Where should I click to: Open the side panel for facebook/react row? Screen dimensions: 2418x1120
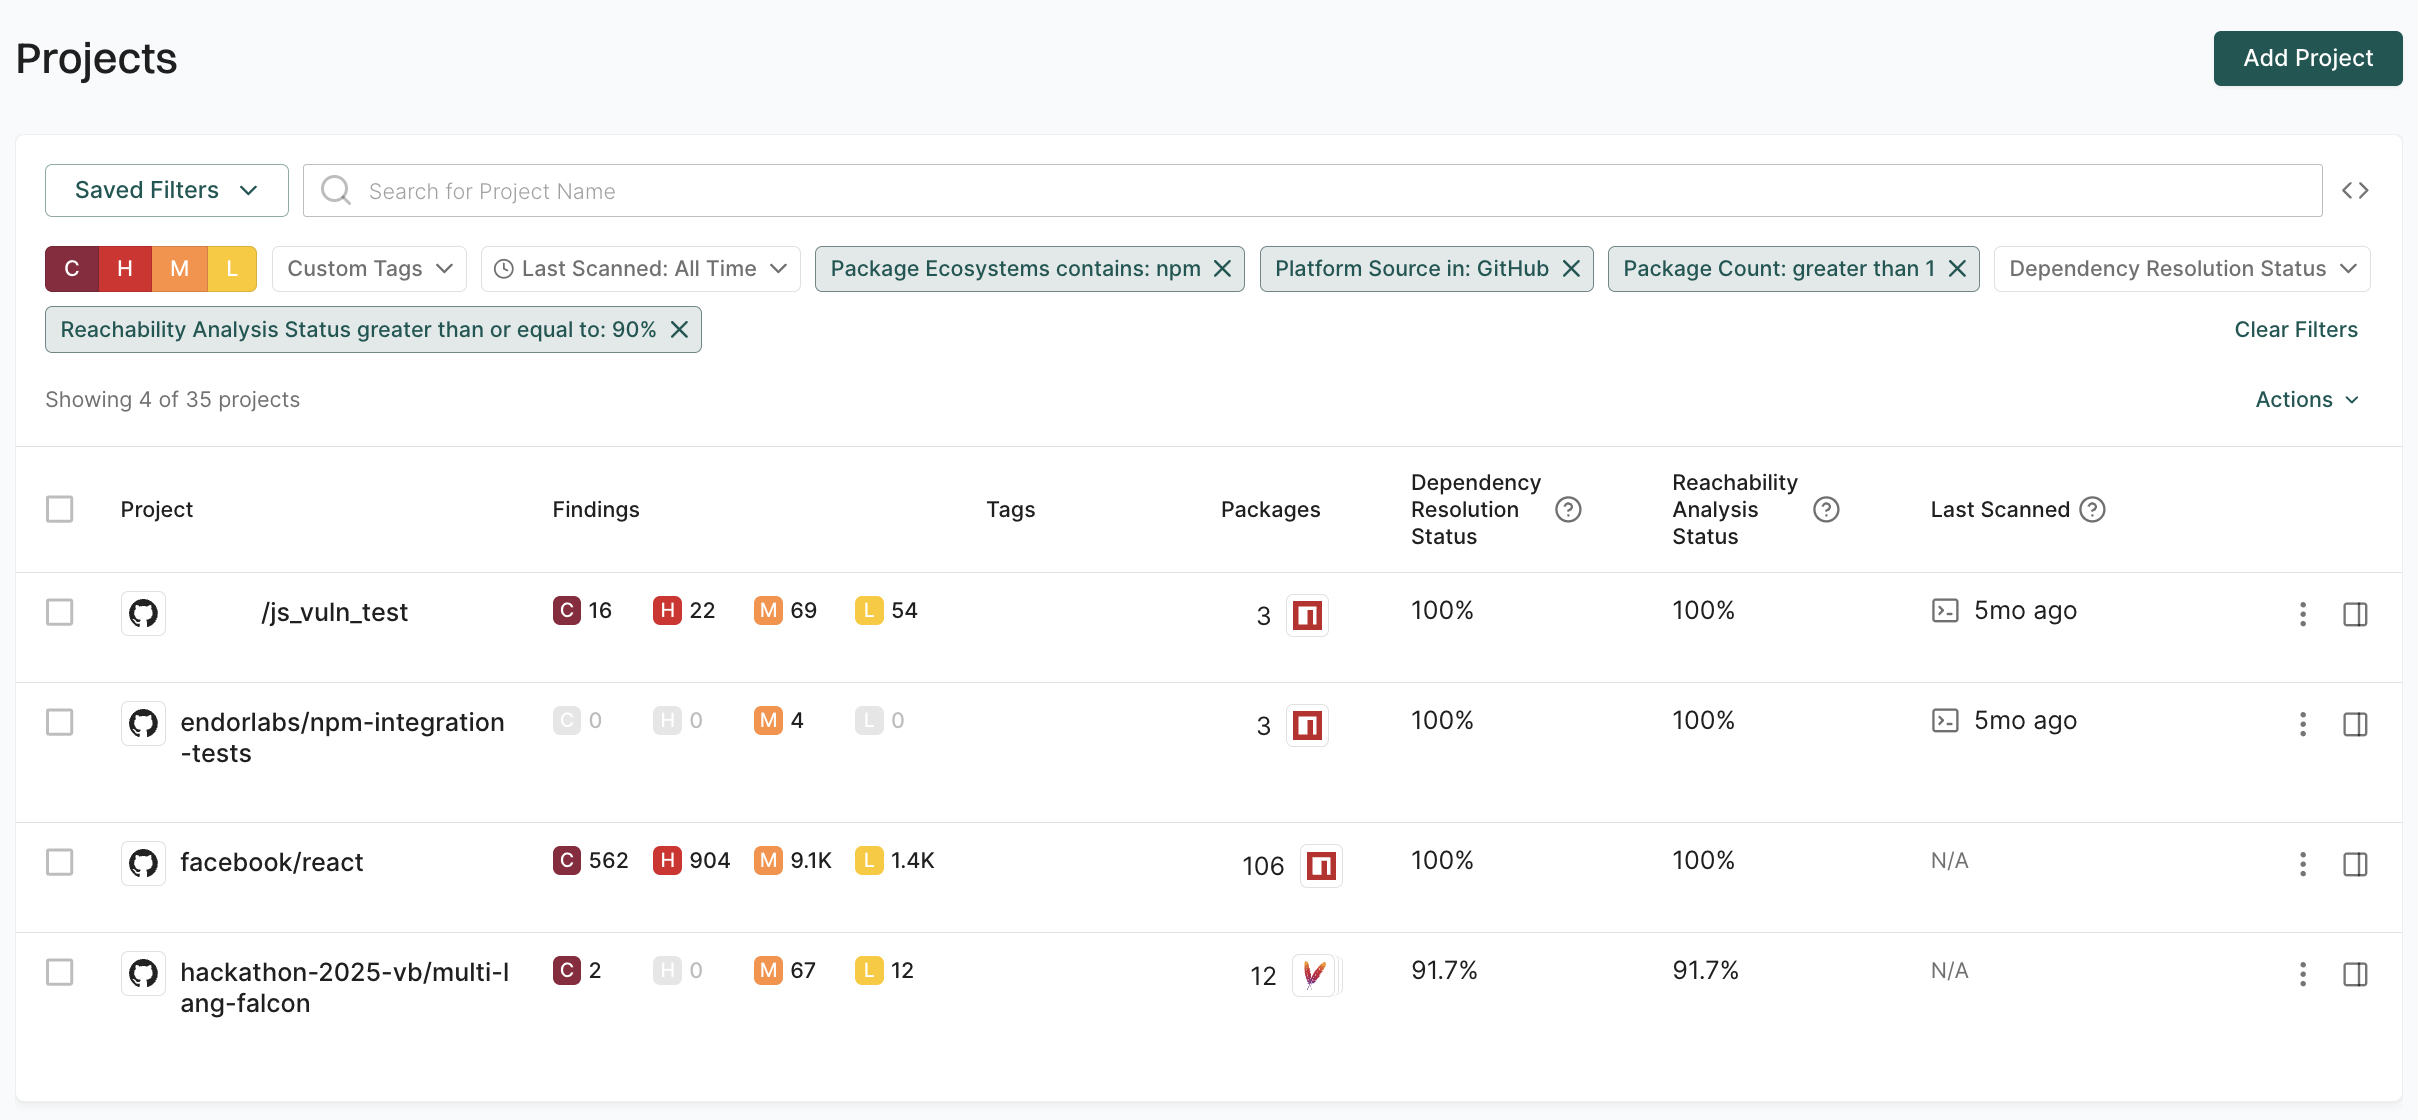2355,864
